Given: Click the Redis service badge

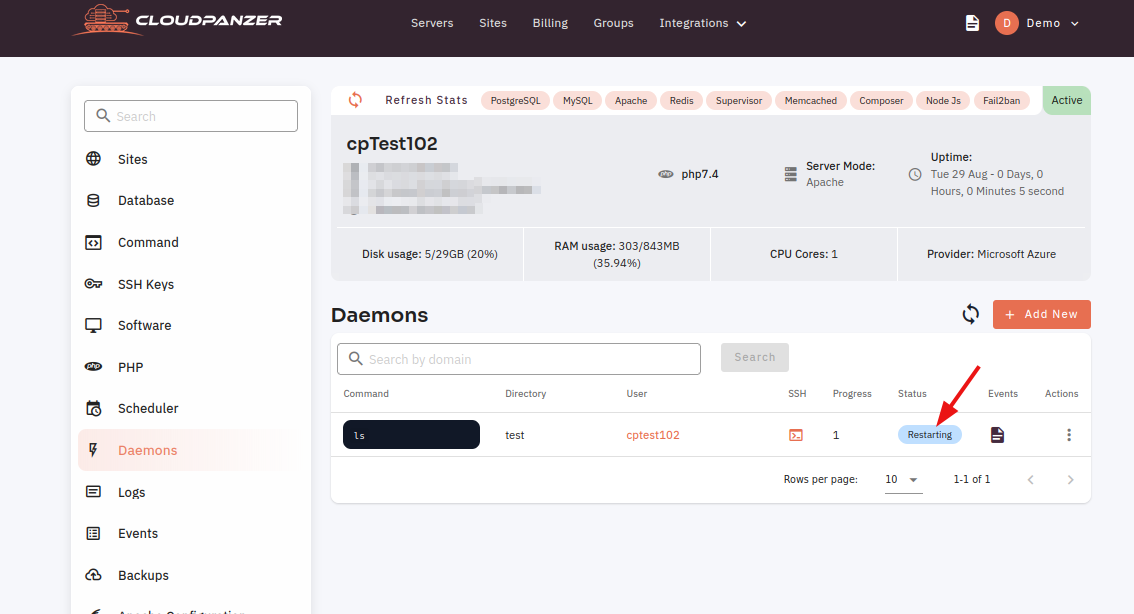Looking at the screenshot, I should pyautogui.click(x=681, y=101).
